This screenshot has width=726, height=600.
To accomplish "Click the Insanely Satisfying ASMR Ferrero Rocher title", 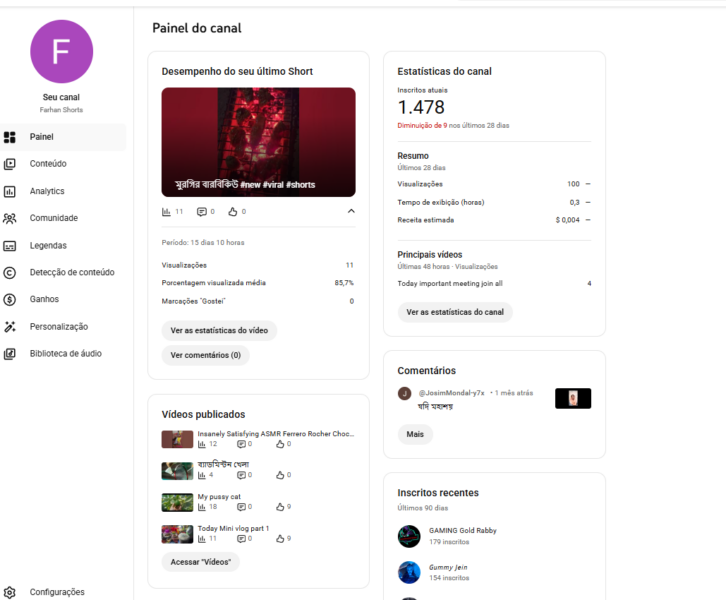I will [x=276, y=434].
